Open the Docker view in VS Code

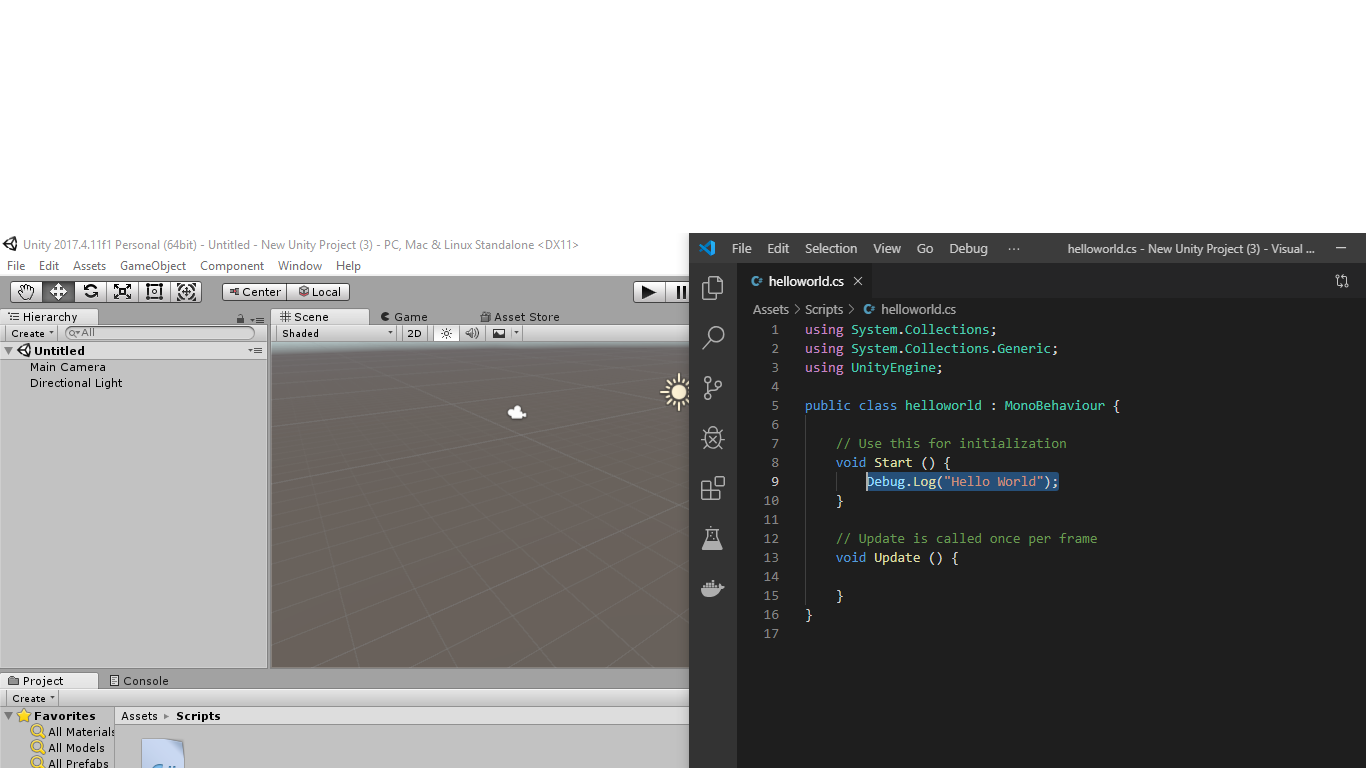tap(713, 588)
